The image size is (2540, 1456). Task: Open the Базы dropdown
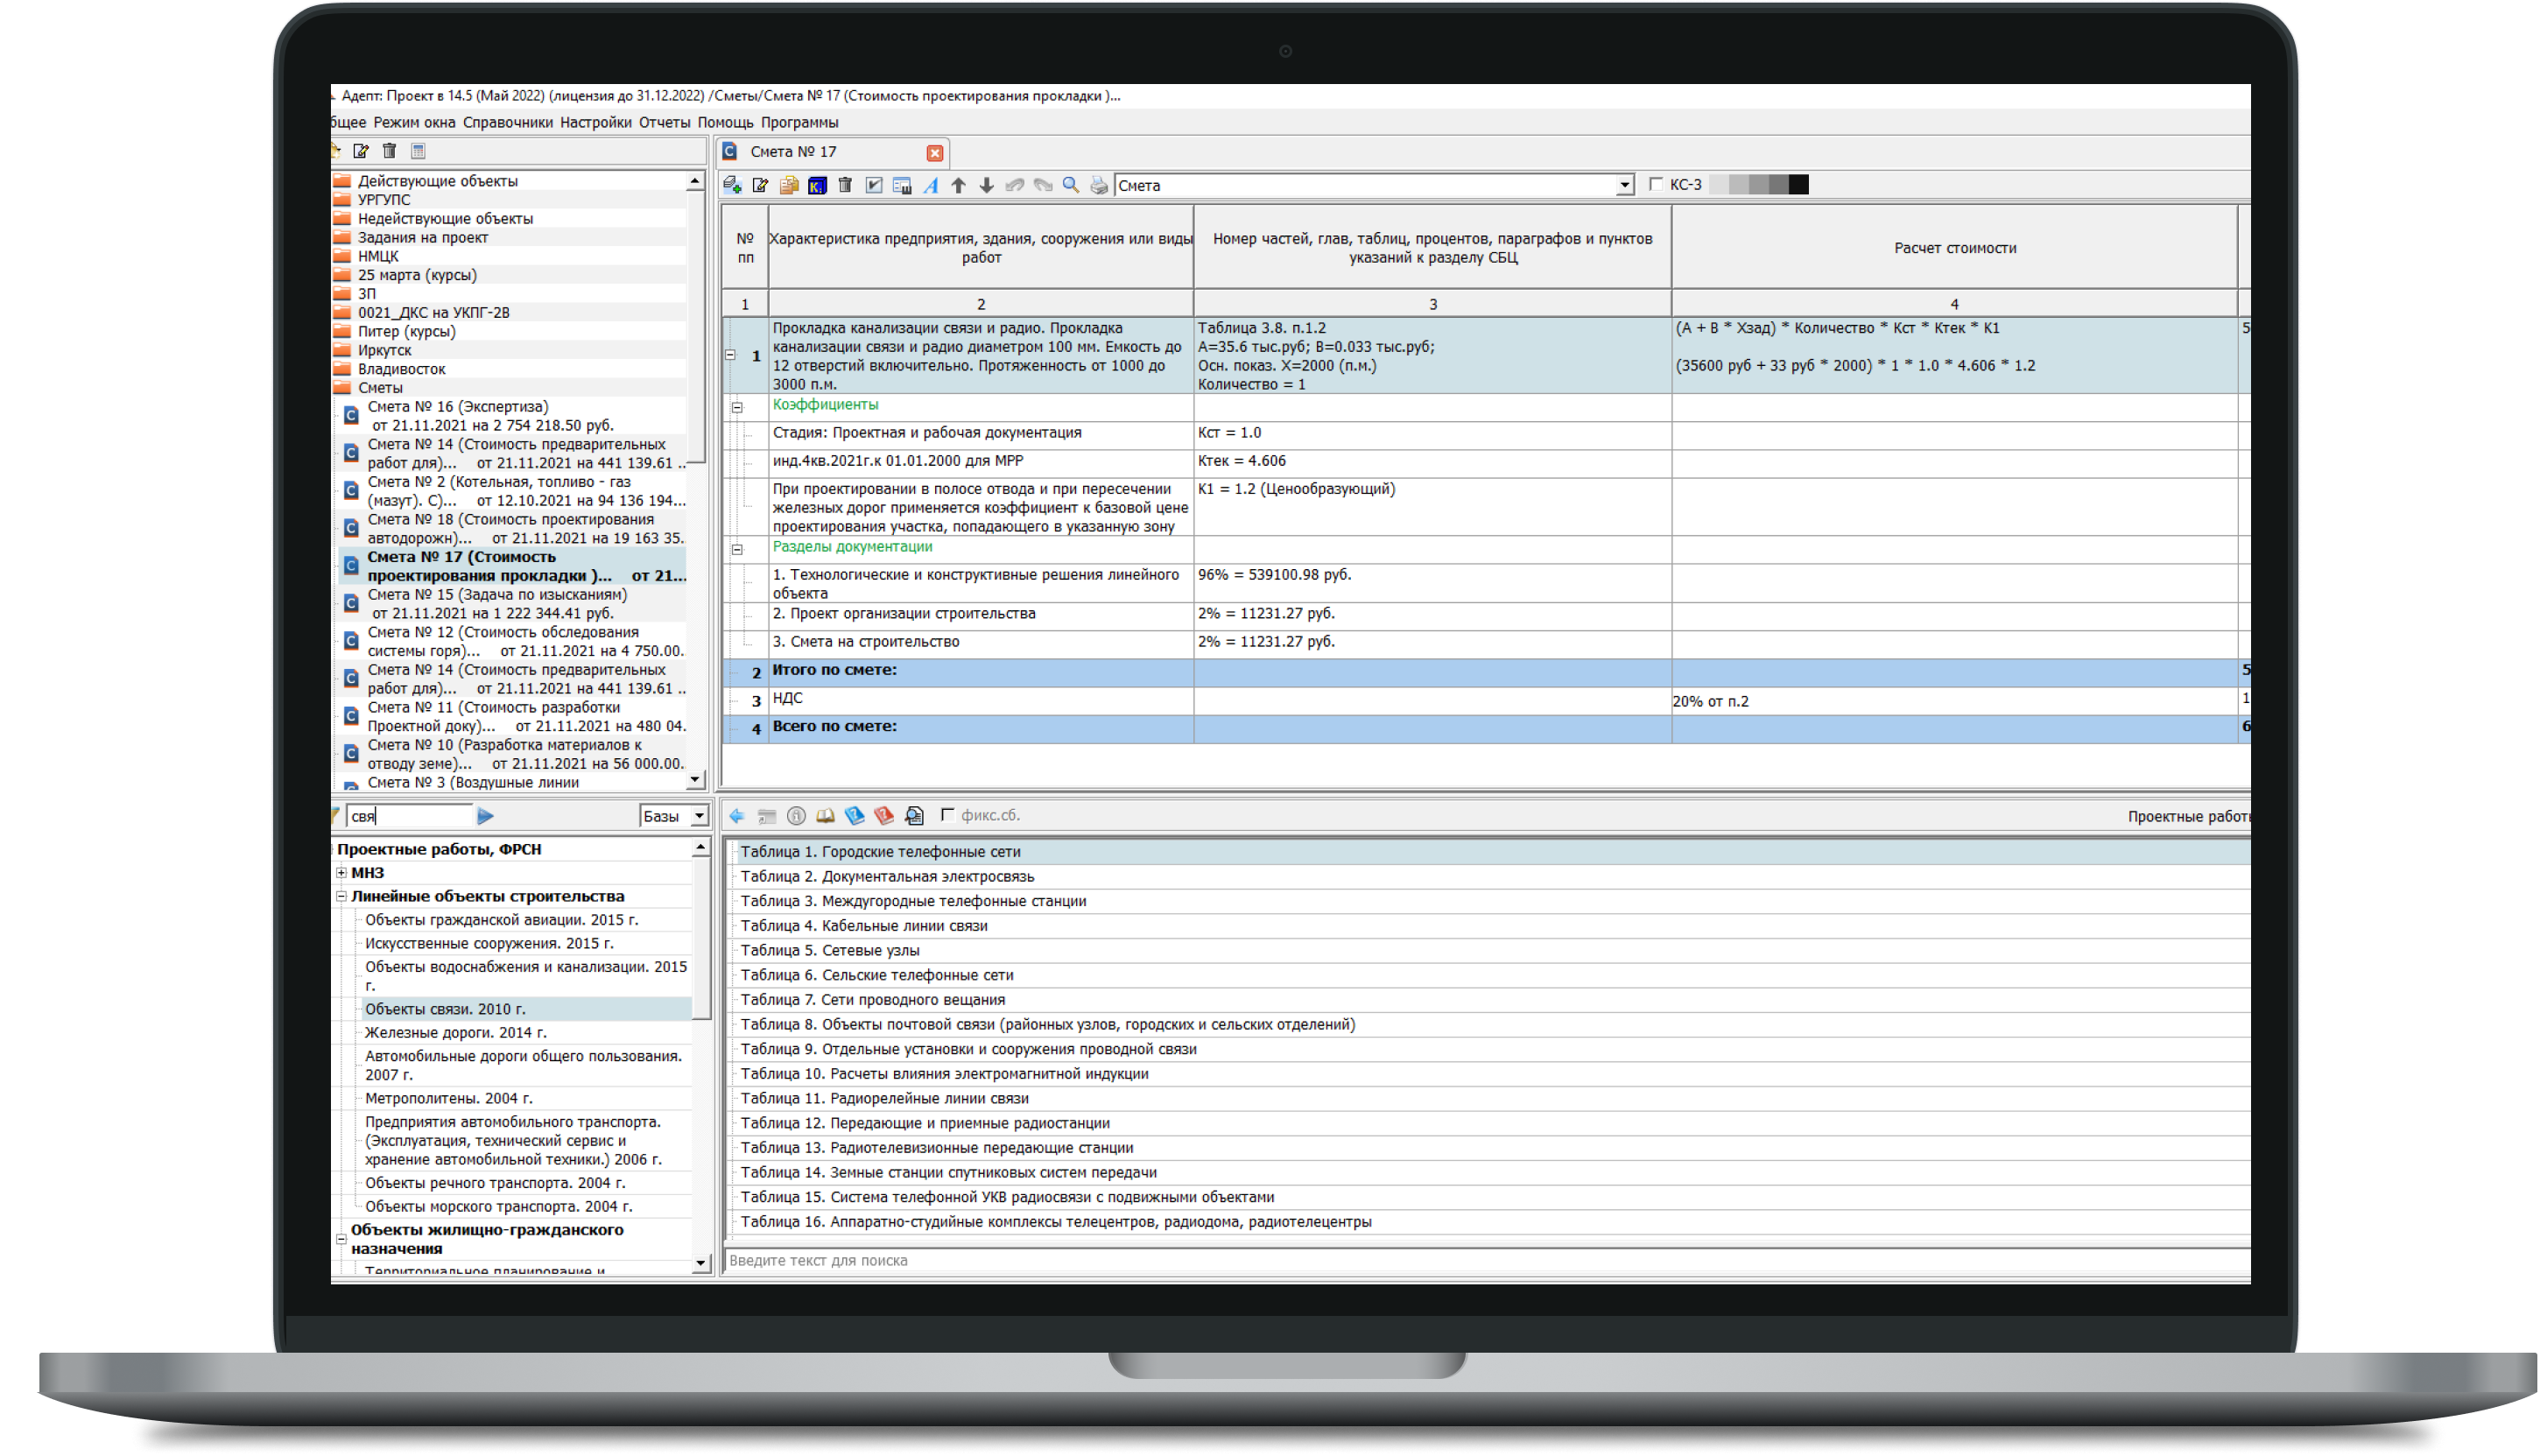pyautogui.click(x=699, y=816)
